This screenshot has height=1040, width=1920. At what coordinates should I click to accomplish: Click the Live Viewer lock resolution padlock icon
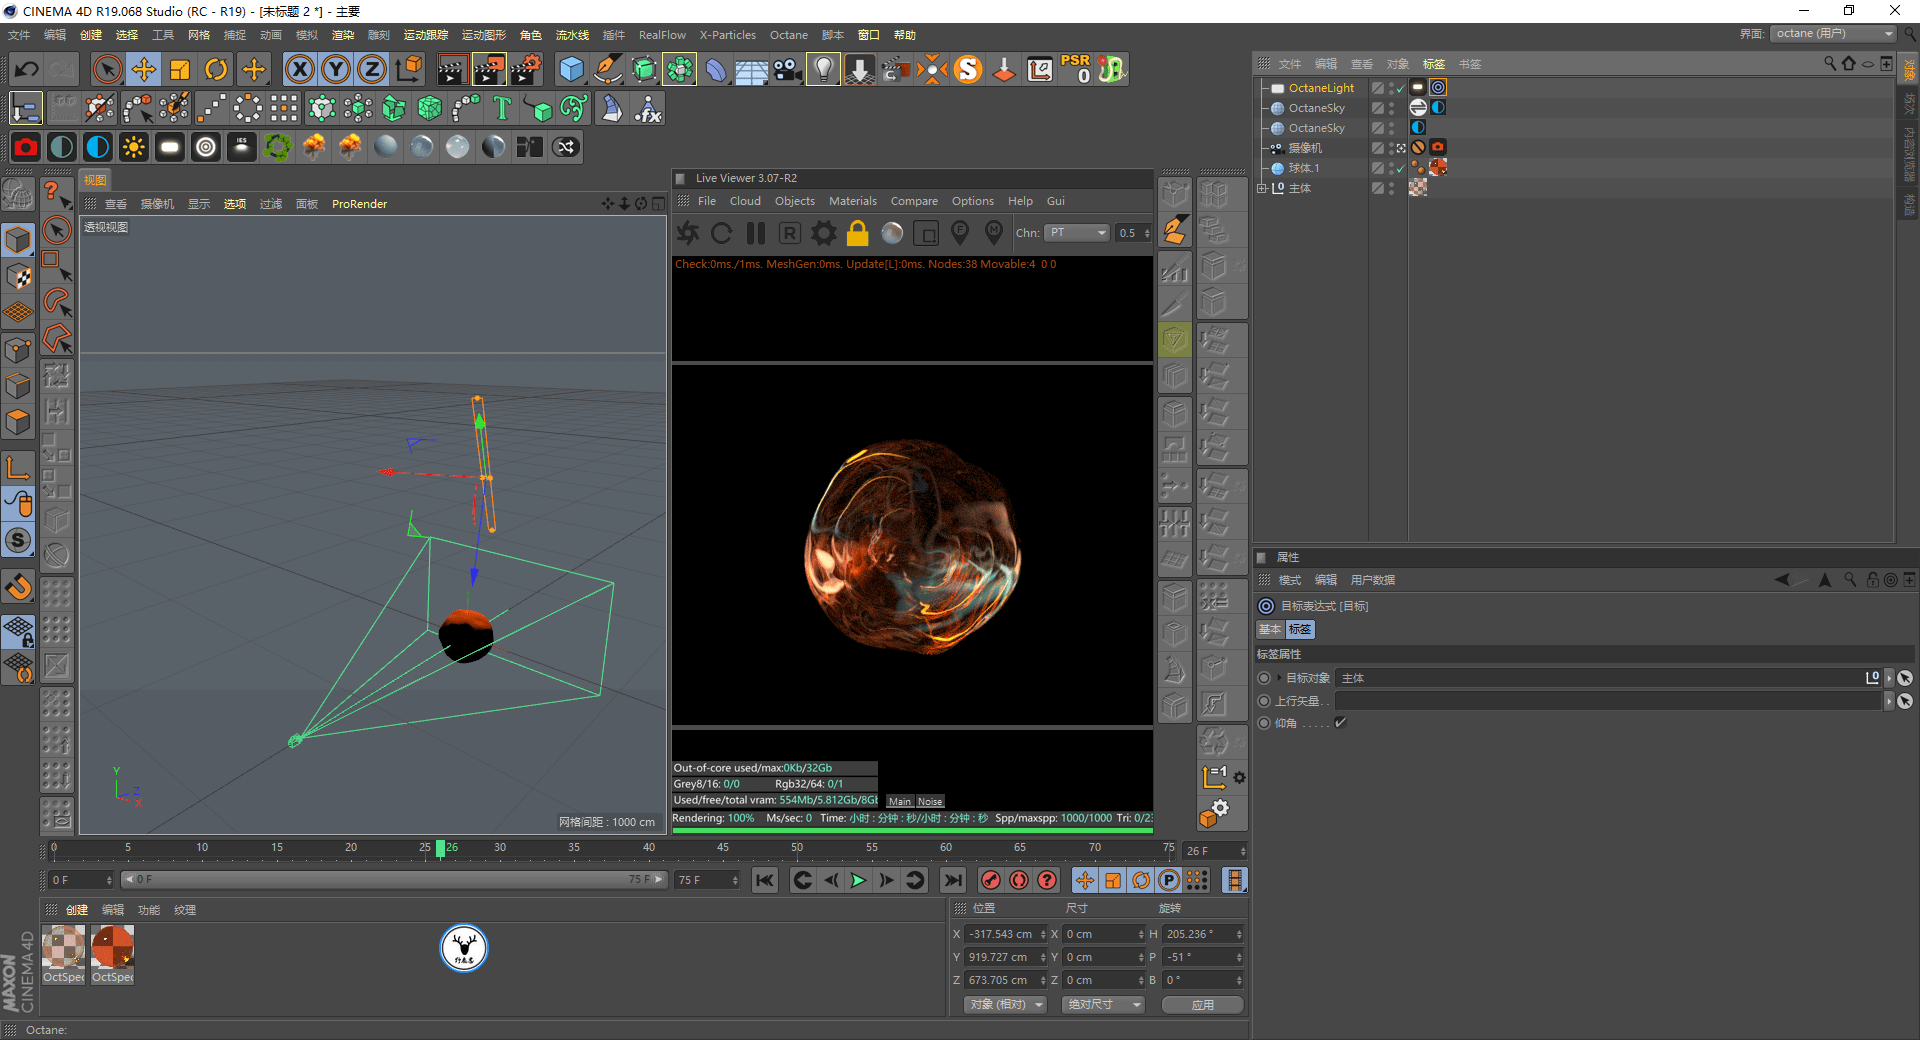(x=857, y=233)
